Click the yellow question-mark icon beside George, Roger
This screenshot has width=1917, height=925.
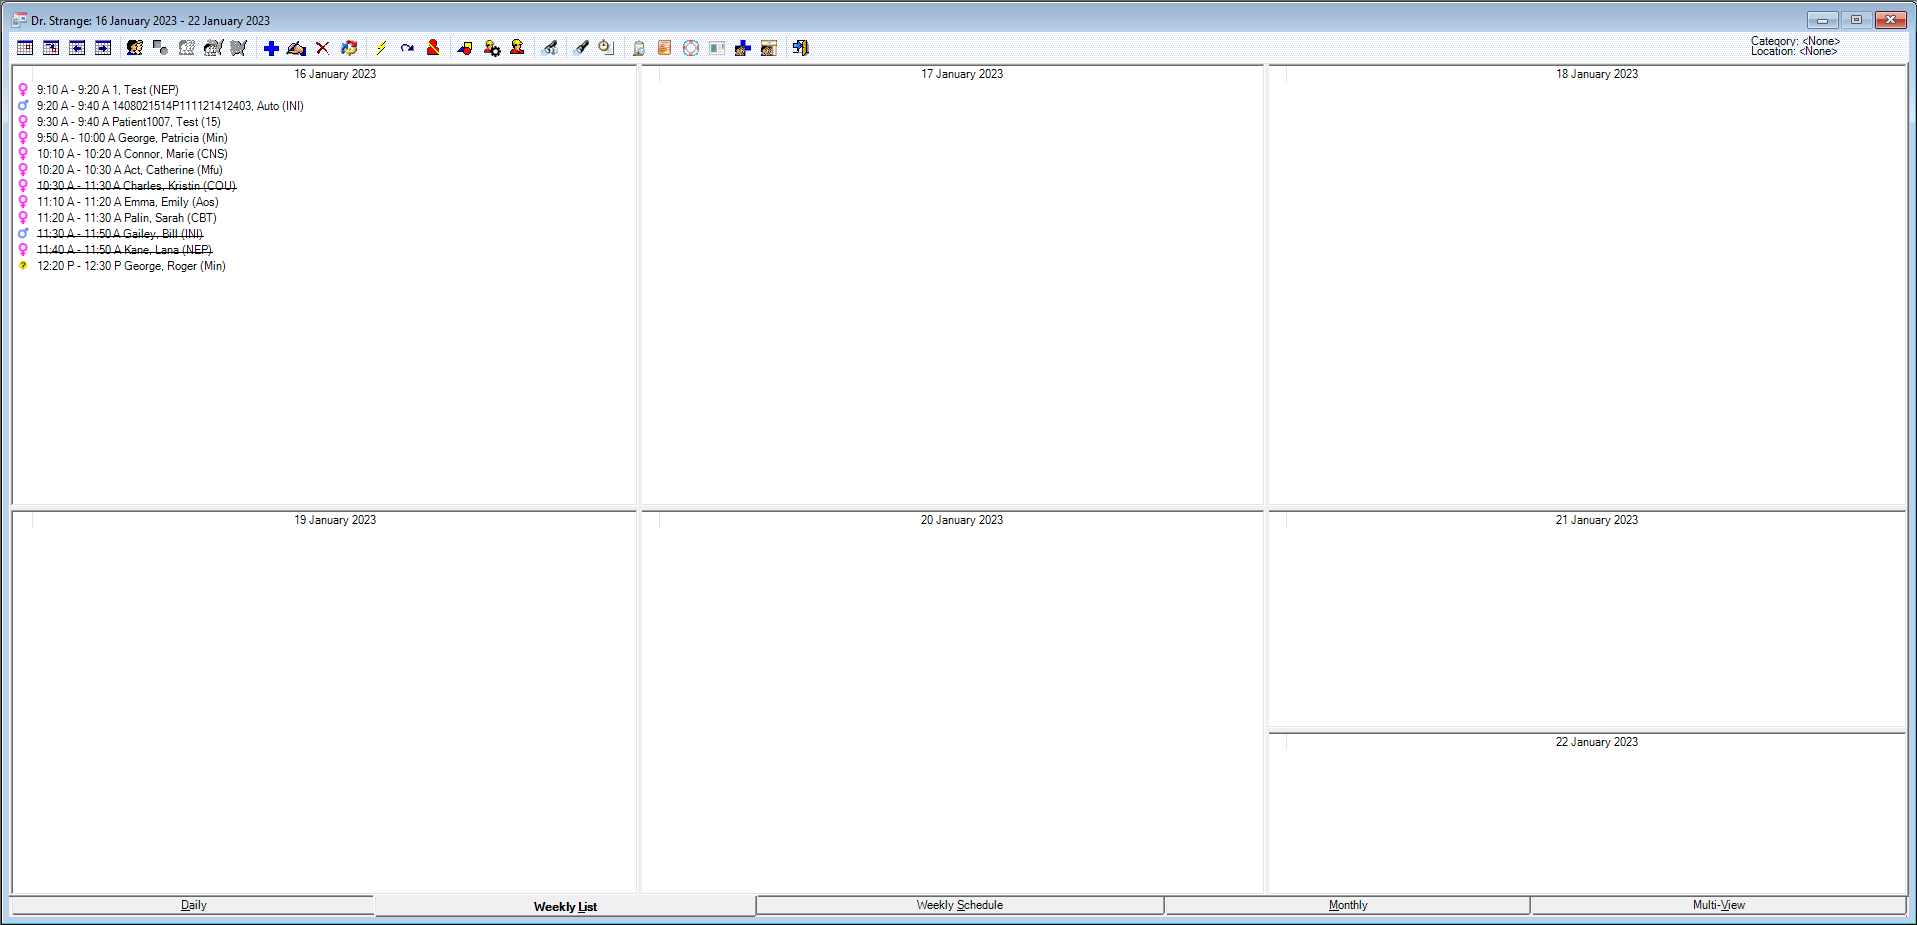23,266
